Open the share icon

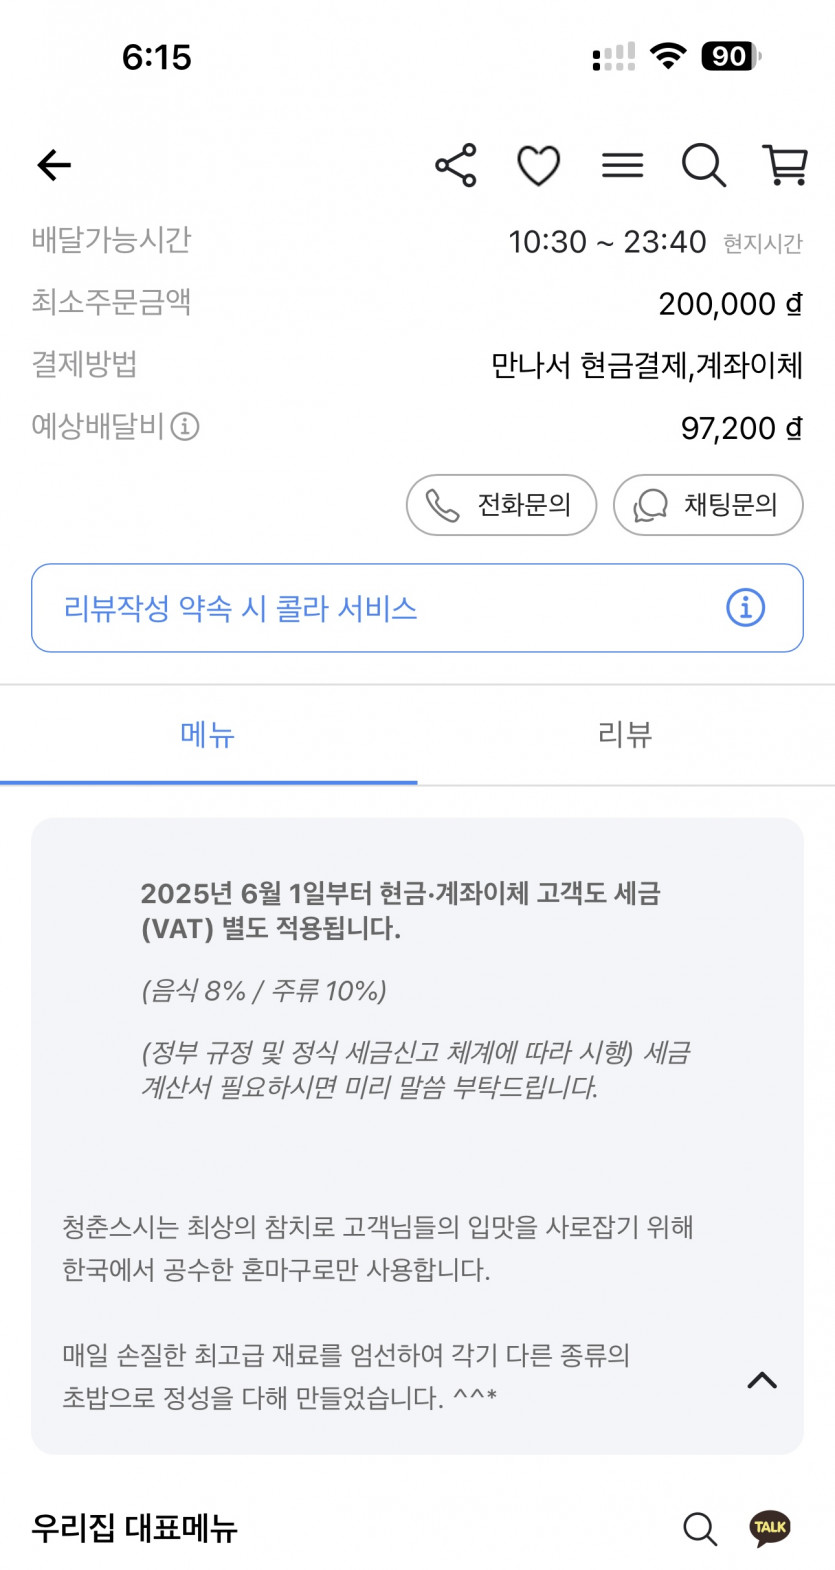[x=456, y=165]
